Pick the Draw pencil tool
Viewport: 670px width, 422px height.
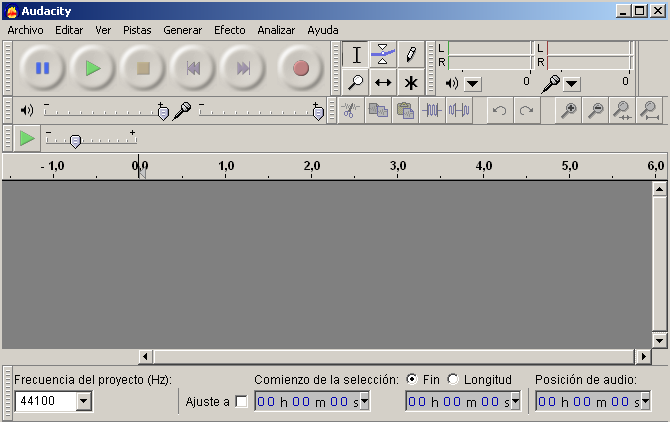(x=410, y=54)
